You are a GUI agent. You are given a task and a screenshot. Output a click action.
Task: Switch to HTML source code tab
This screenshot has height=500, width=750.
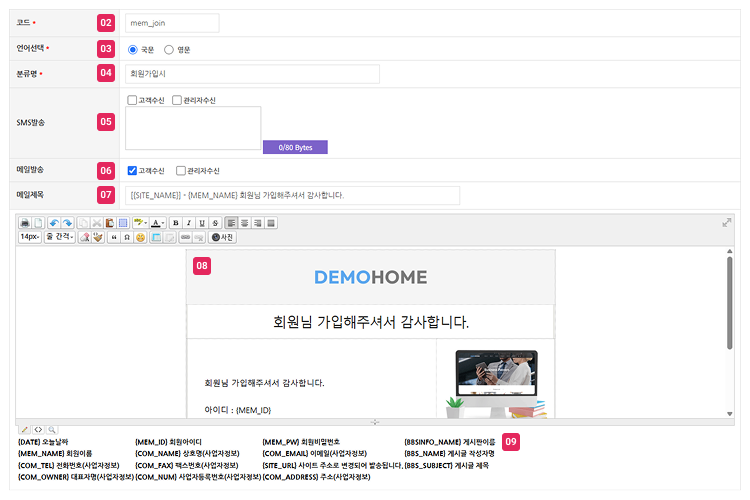point(38,430)
